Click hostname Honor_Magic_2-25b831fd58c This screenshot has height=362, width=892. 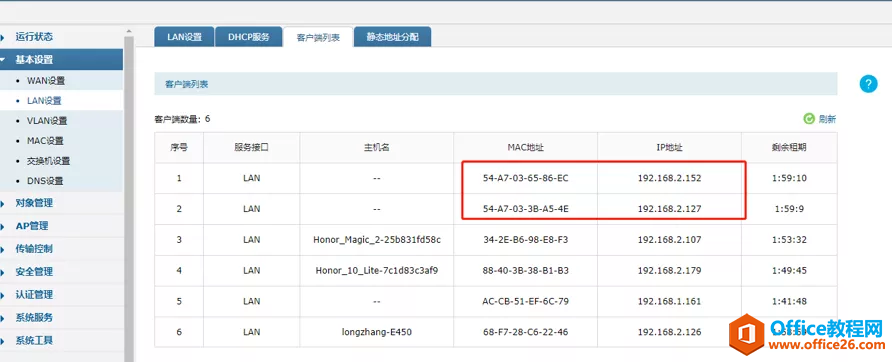point(377,240)
